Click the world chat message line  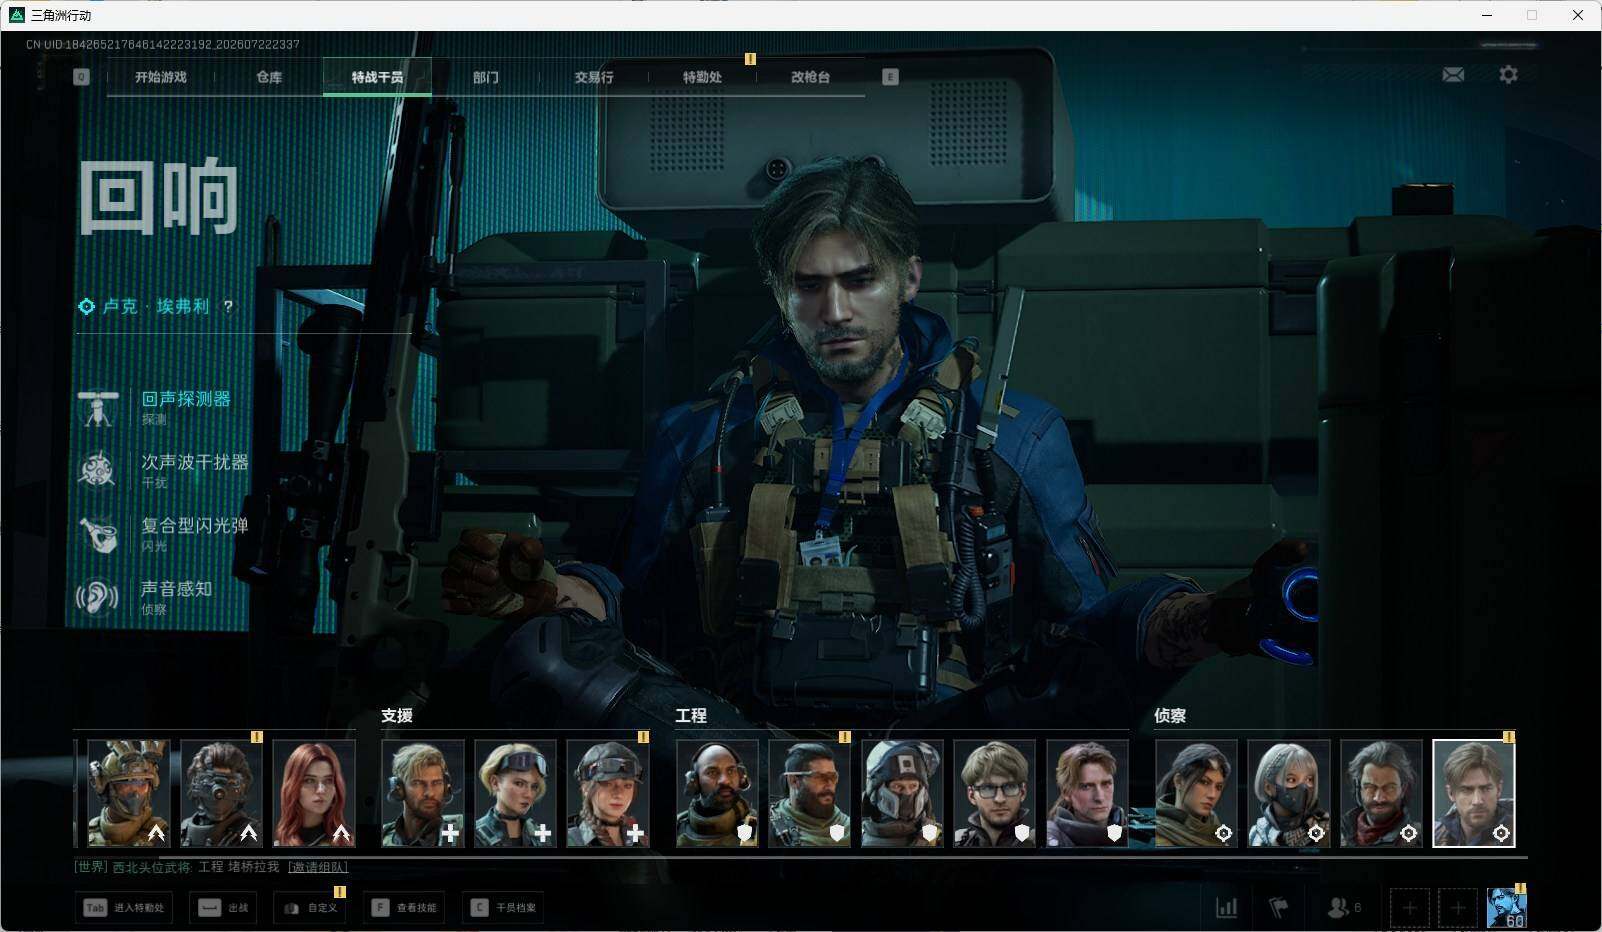coord(211,867)
